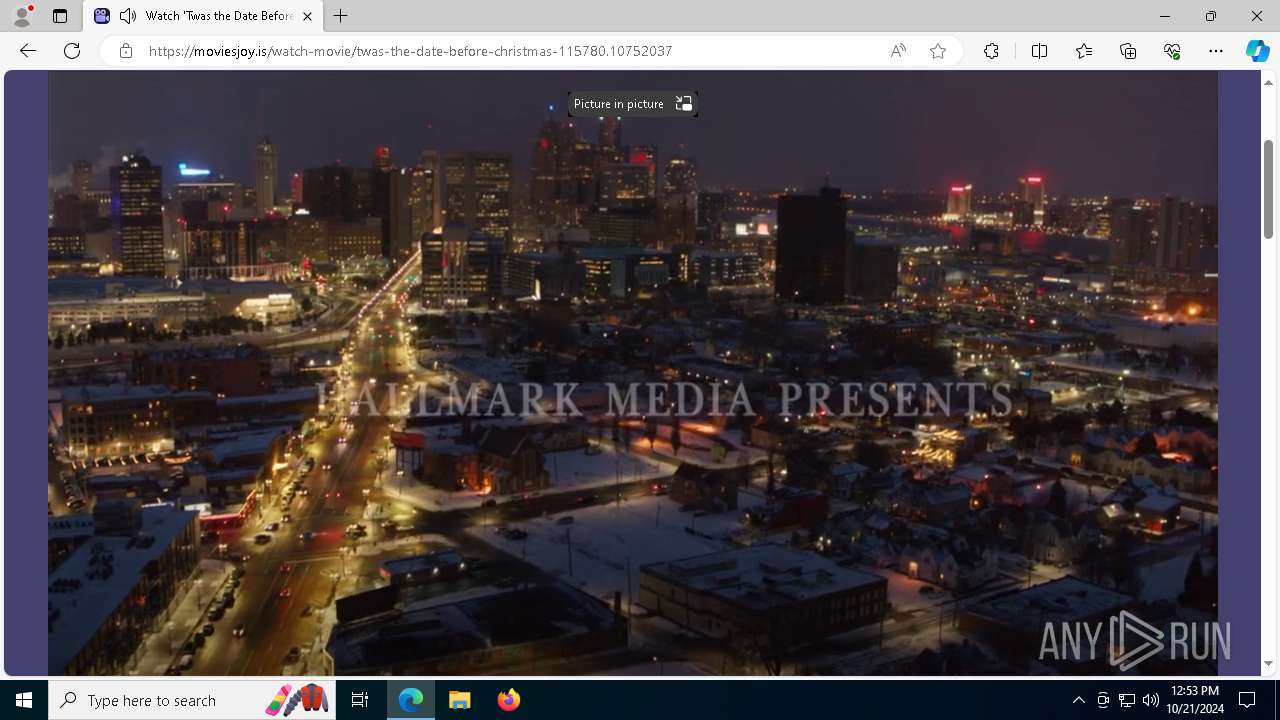This screenshot has width=1280, height=720.
Task: Open a new browser tab
Action: (341, 16)
